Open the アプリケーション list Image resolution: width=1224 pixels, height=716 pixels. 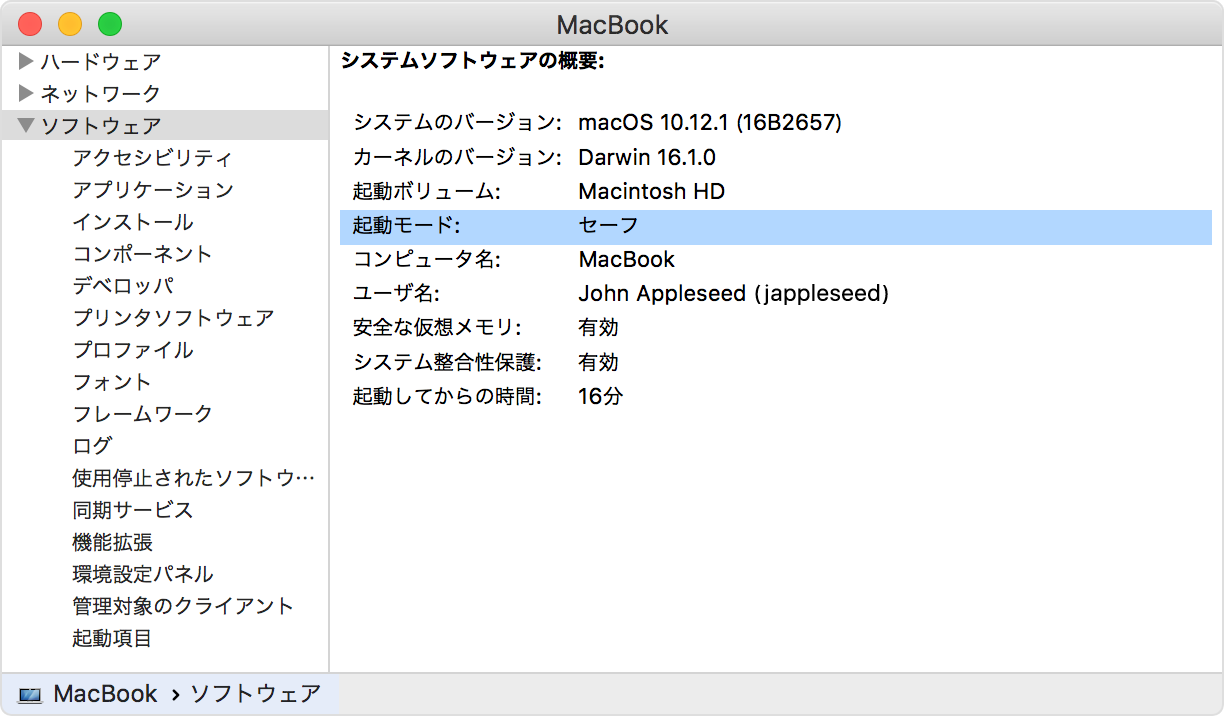(152, 190)
